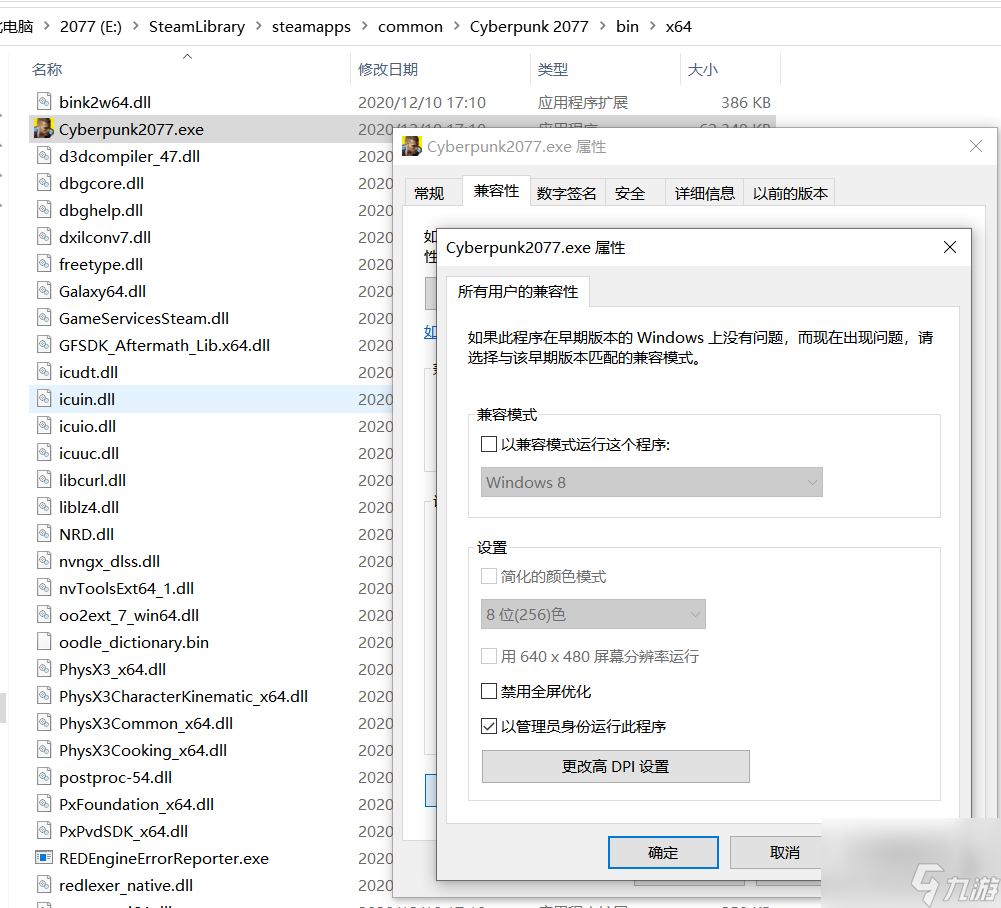Click 更改高 DPI 设置 button
This screenshot has height=908, width=1001.
click(615, 766)
